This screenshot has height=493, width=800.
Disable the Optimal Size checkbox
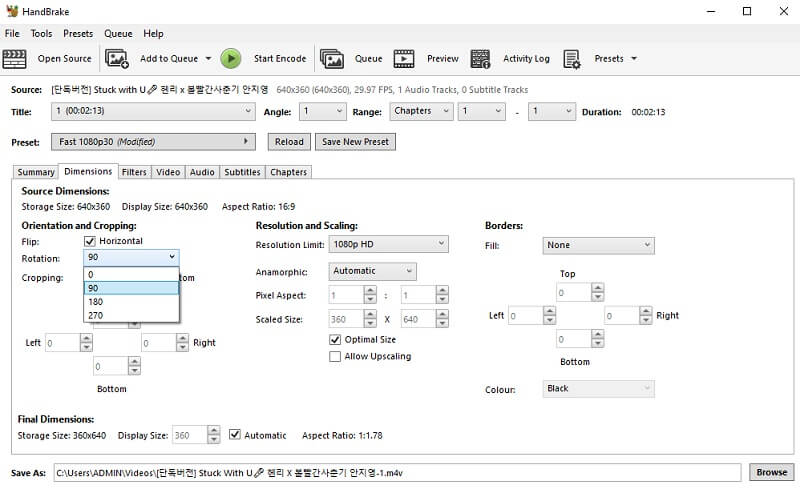click(335, 340)
